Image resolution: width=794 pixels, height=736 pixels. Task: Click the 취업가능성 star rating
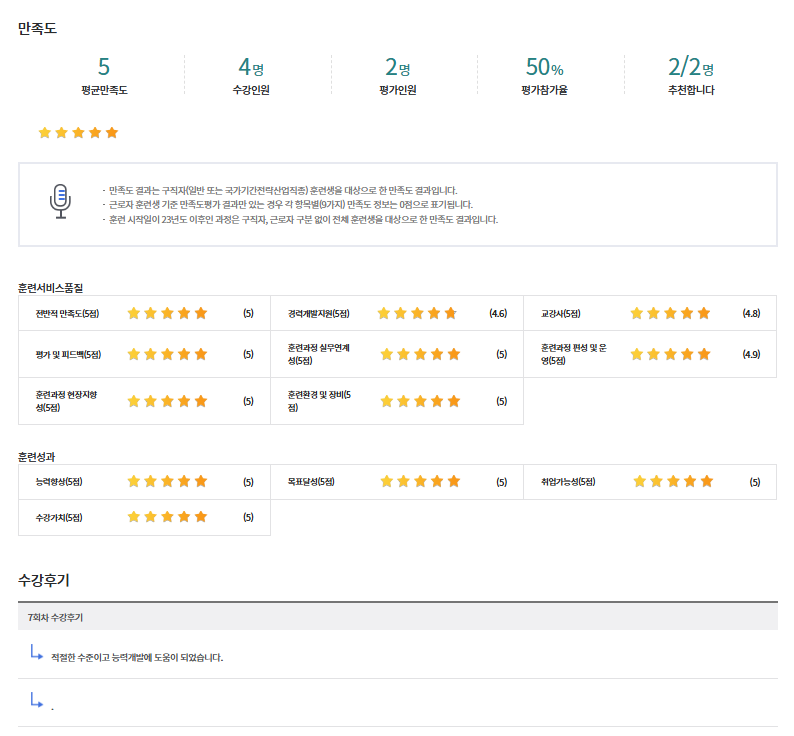[673, 481]
